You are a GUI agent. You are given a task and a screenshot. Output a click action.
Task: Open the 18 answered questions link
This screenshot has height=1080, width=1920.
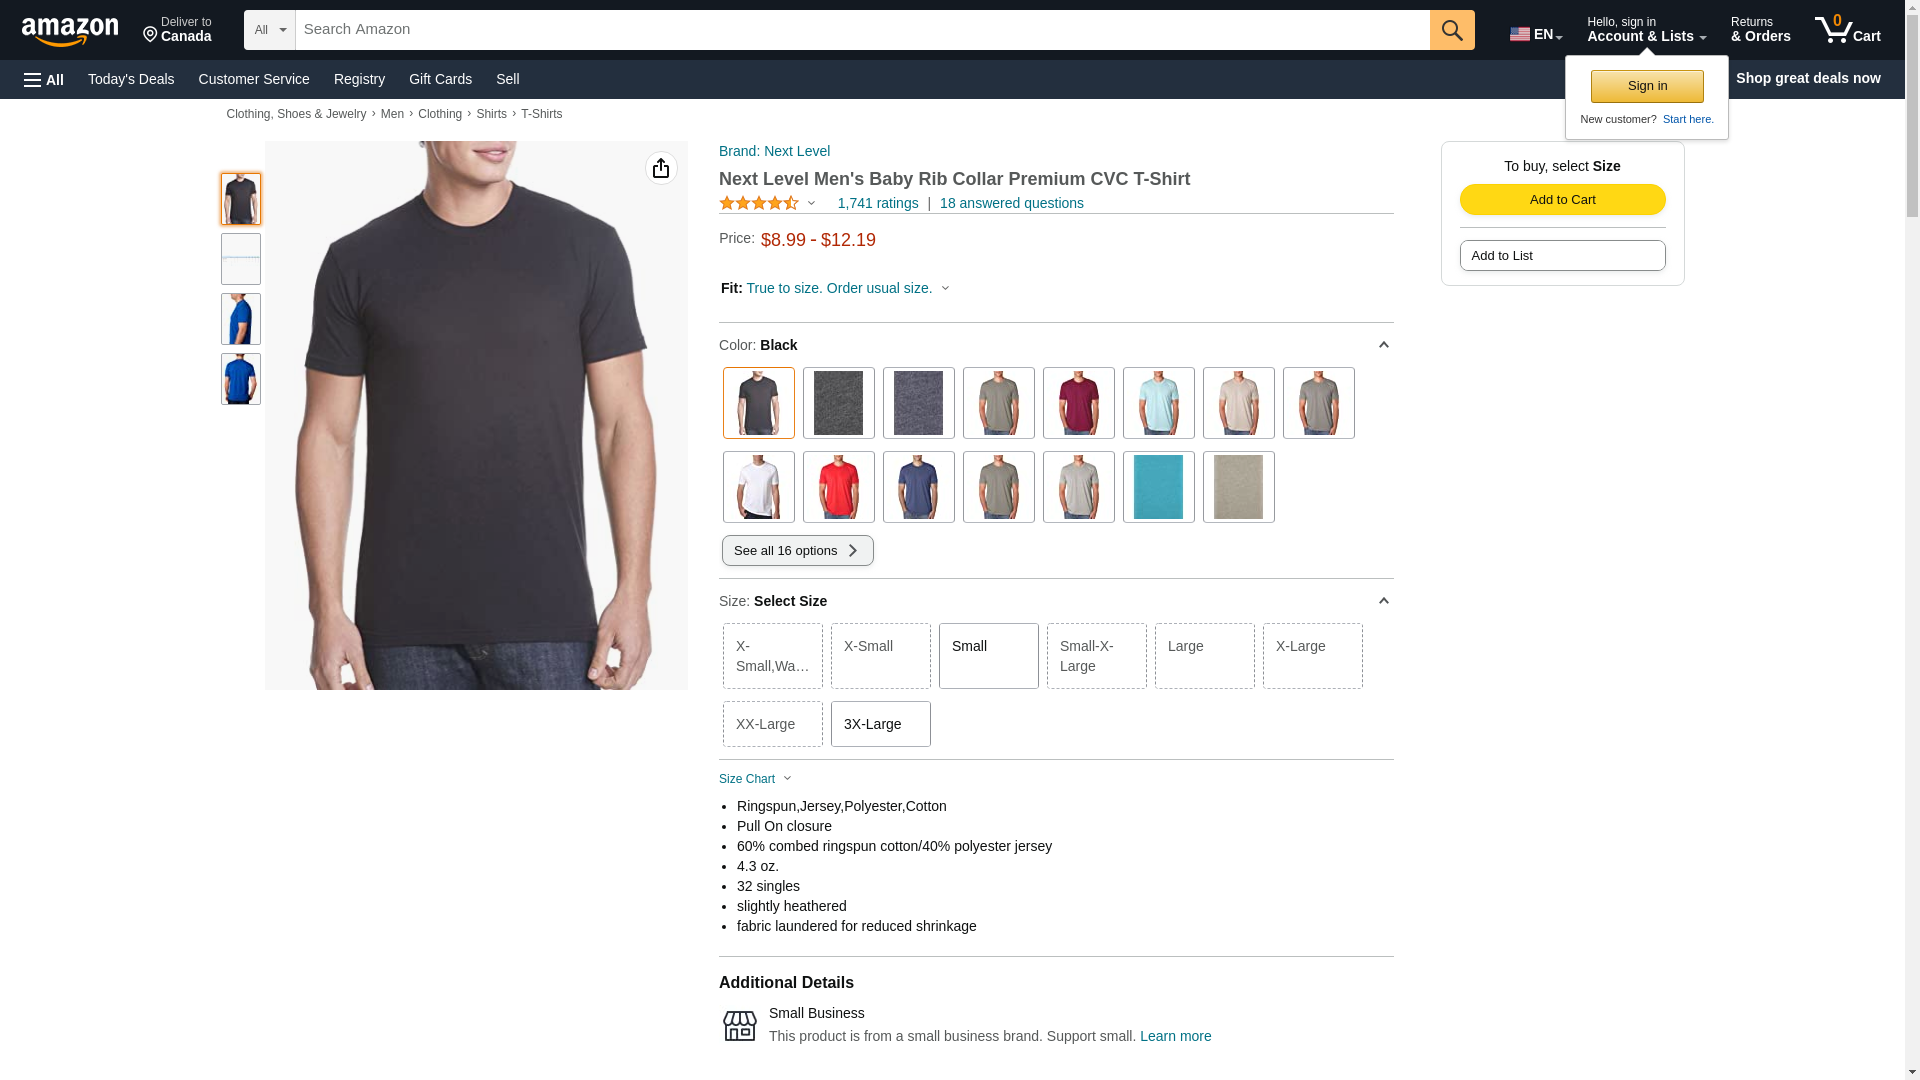coord(1011,203)
